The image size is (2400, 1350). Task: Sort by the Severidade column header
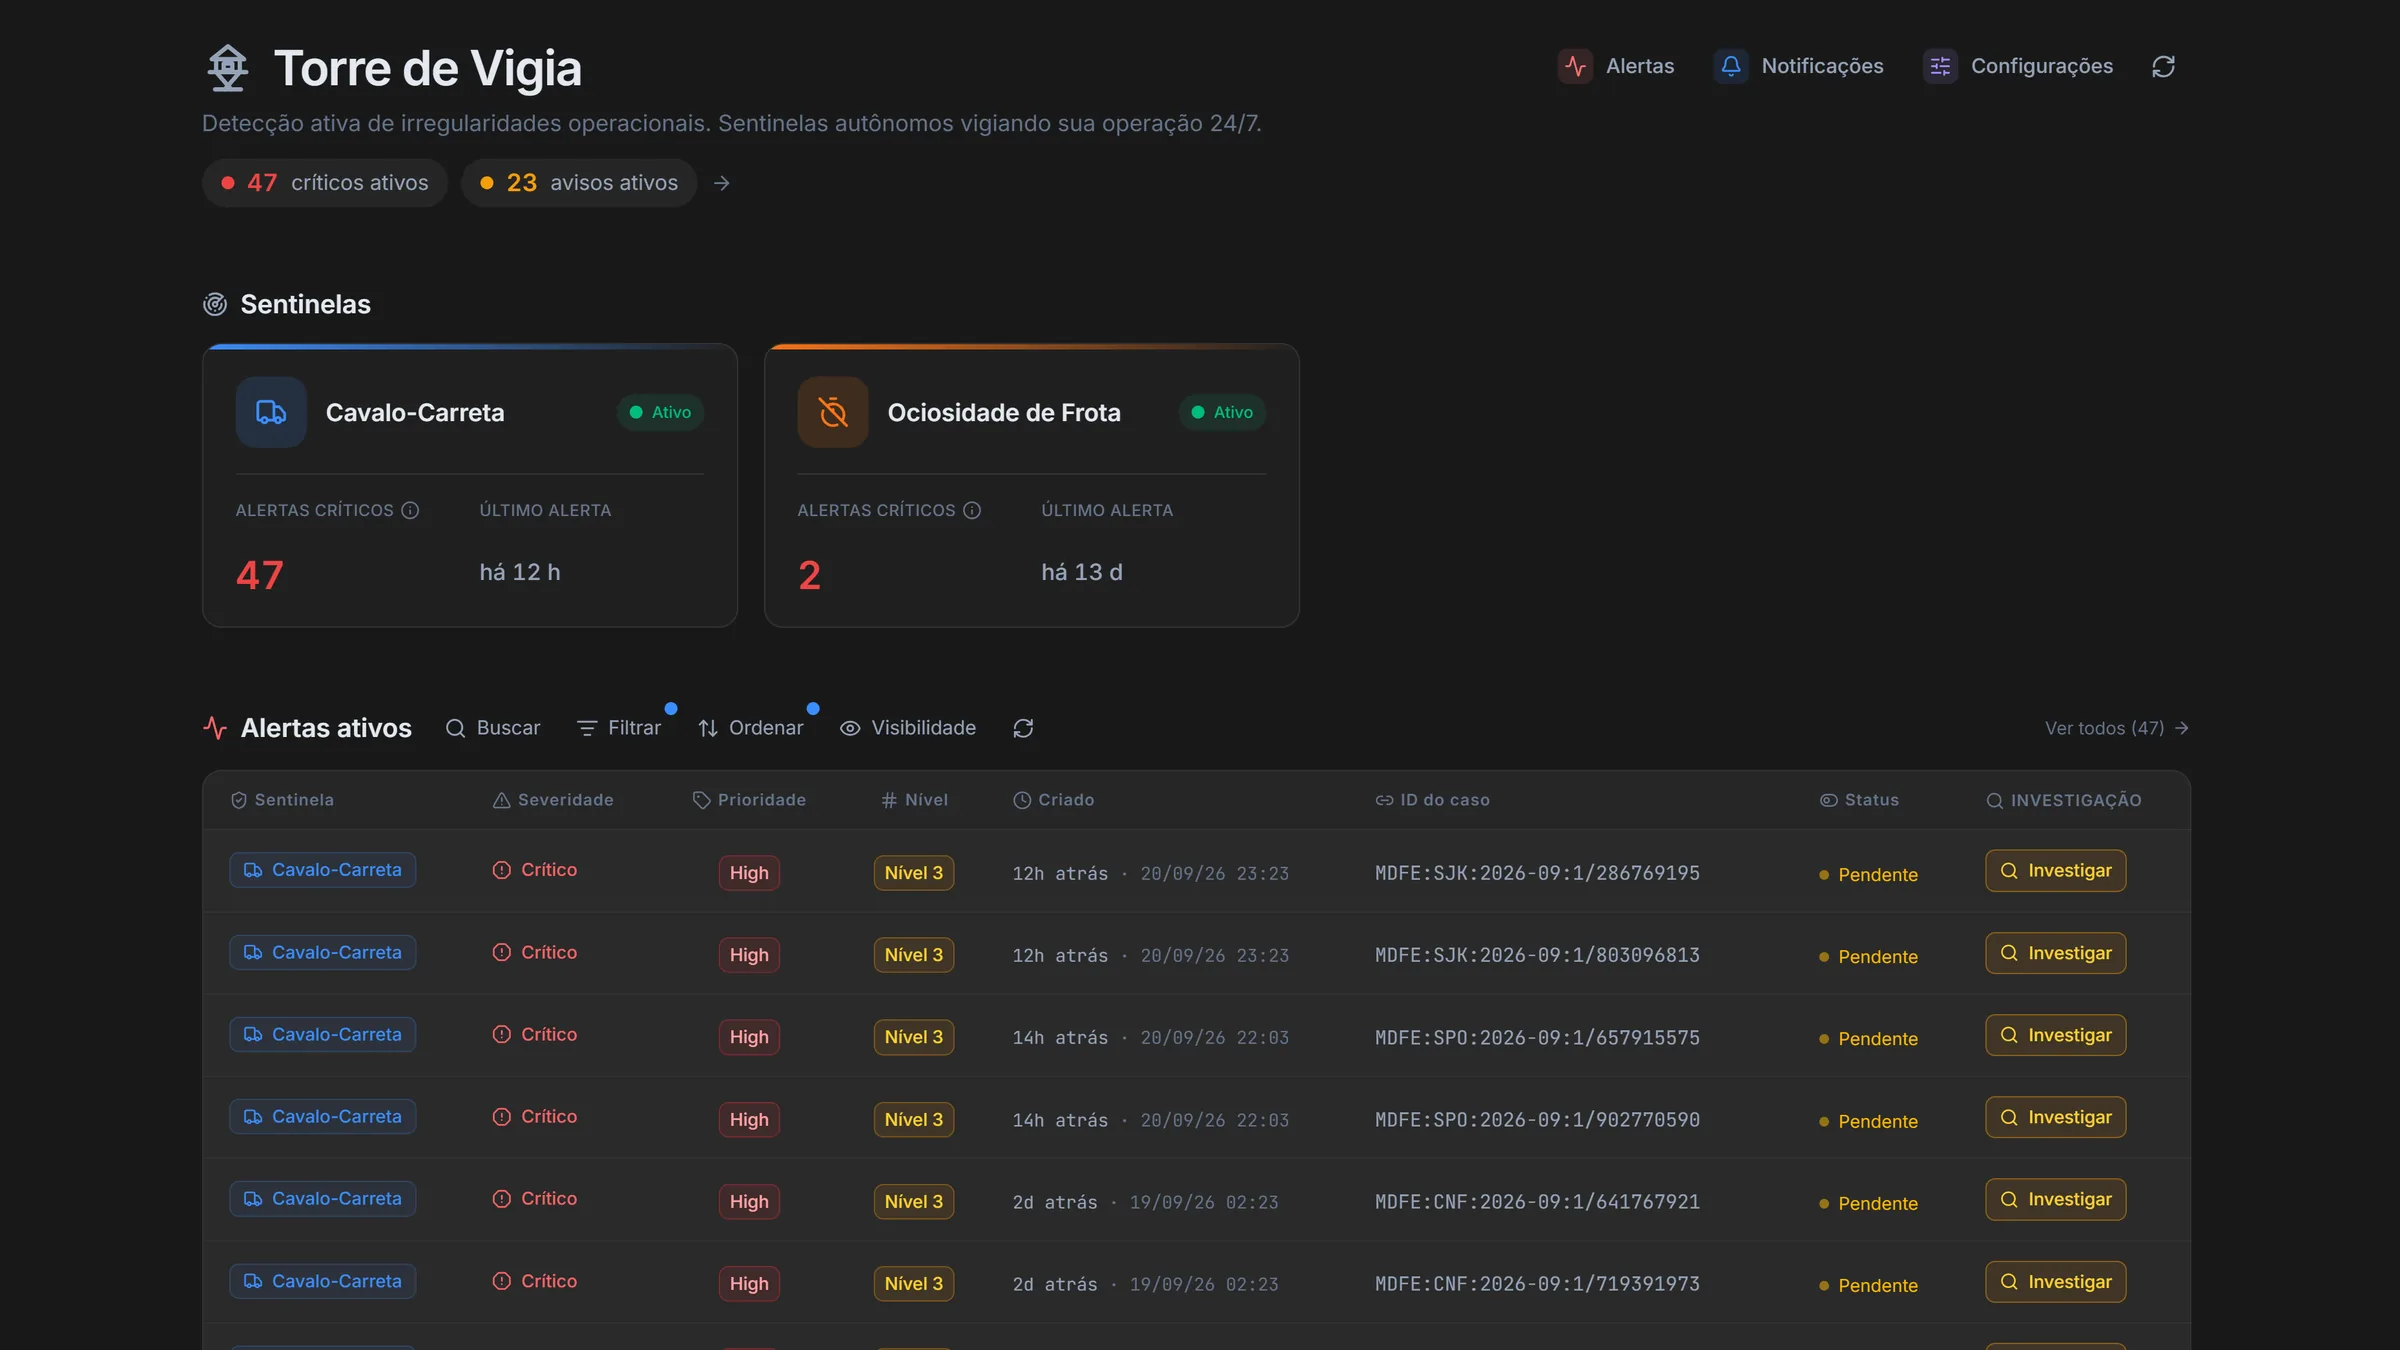point(553,800)
